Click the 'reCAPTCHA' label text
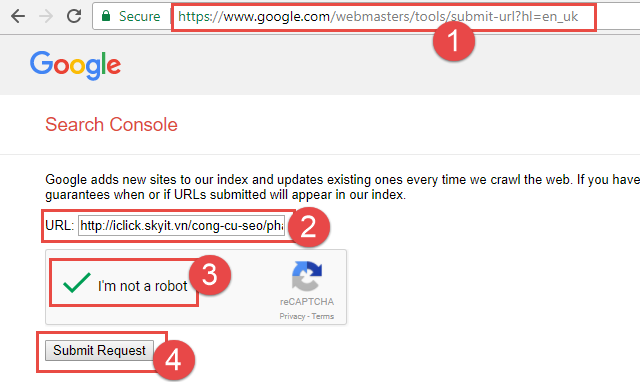640x382 pixels. click(307, 302)
